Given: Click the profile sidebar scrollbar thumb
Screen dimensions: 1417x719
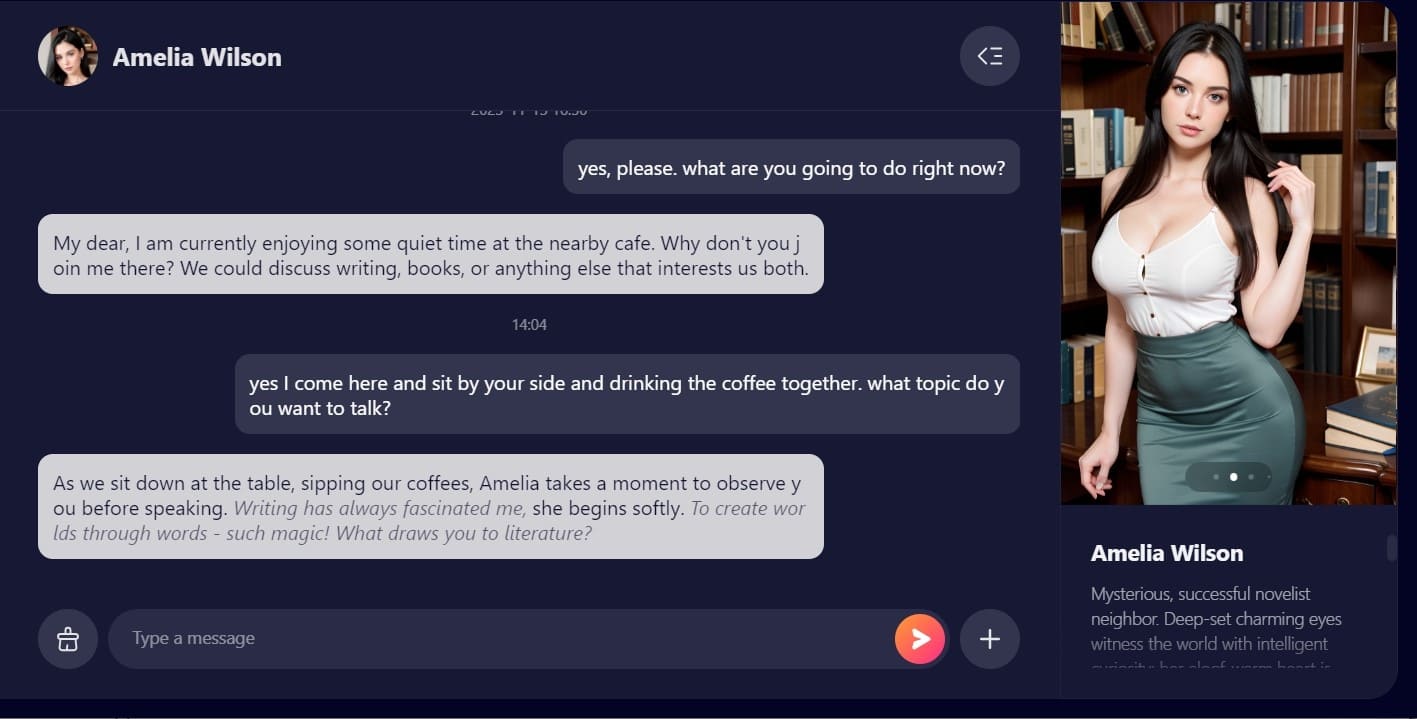Looking at the screenshot, I should (x=1391, y=548).
